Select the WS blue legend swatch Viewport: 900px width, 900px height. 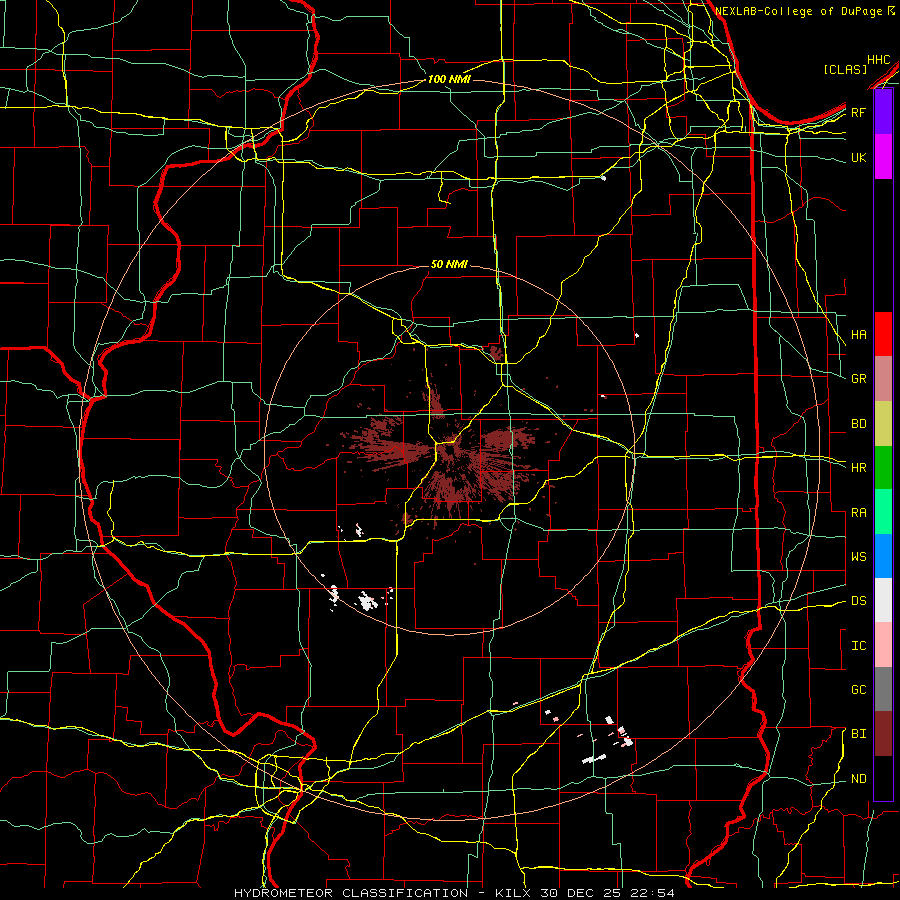tap(883, 556)
